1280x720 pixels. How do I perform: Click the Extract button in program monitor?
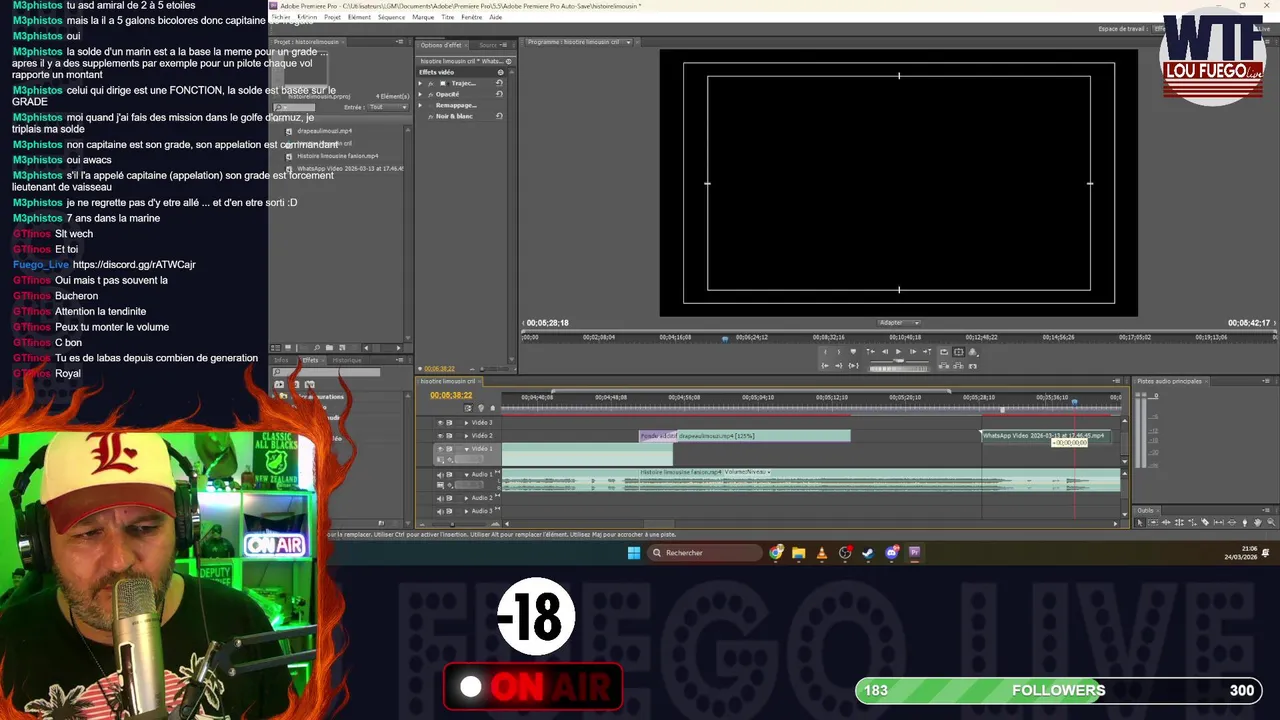958,366
